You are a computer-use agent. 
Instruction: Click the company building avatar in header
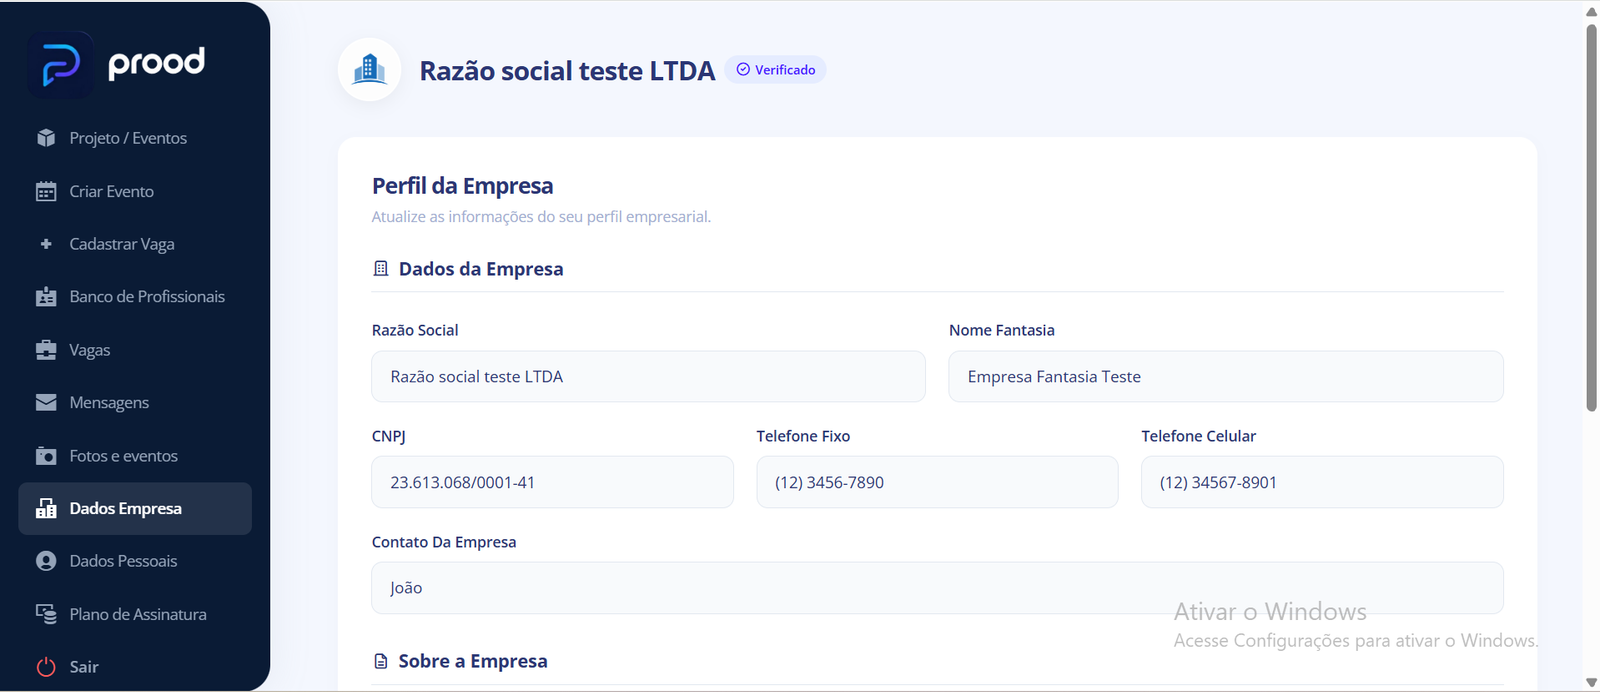coord(370,70)
